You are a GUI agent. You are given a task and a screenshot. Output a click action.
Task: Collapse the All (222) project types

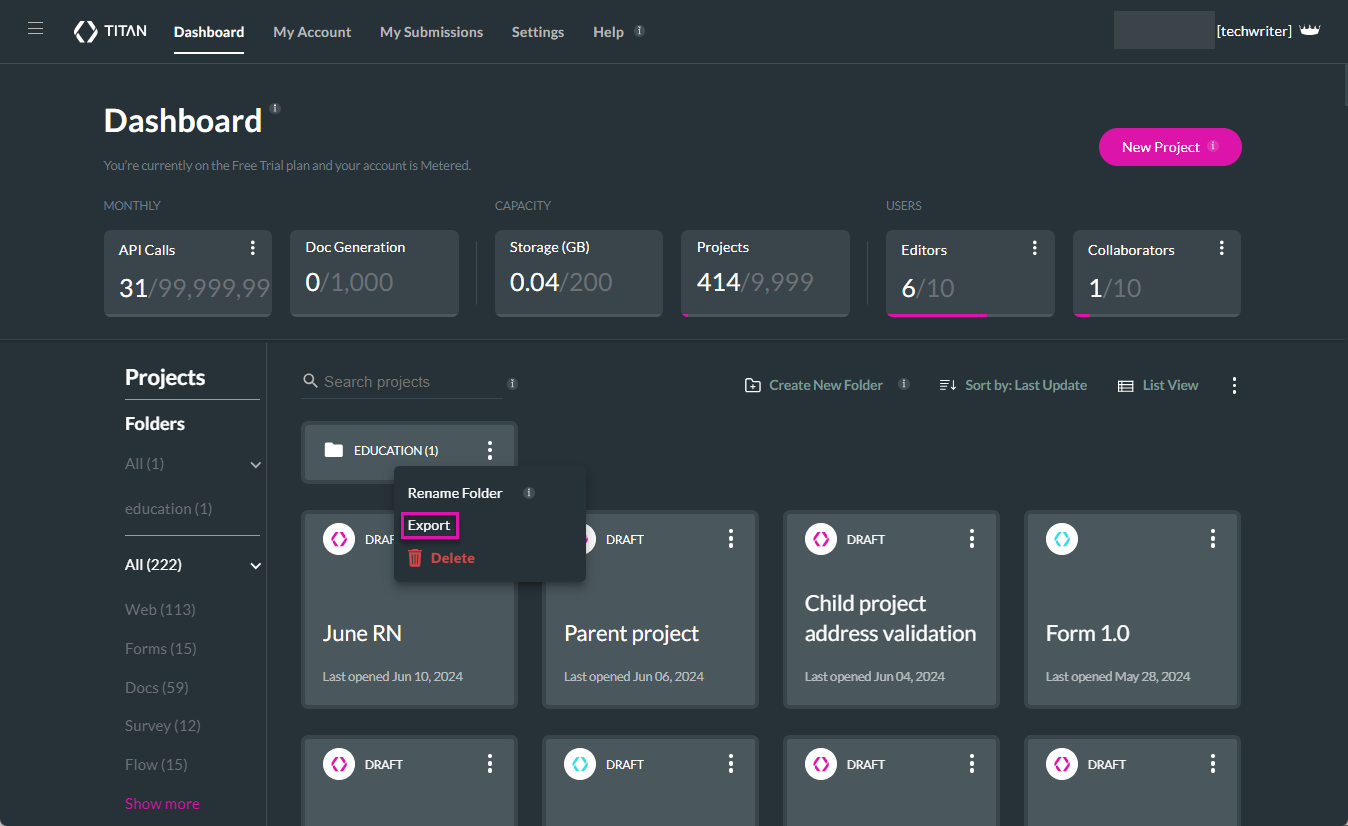[255, 566]
